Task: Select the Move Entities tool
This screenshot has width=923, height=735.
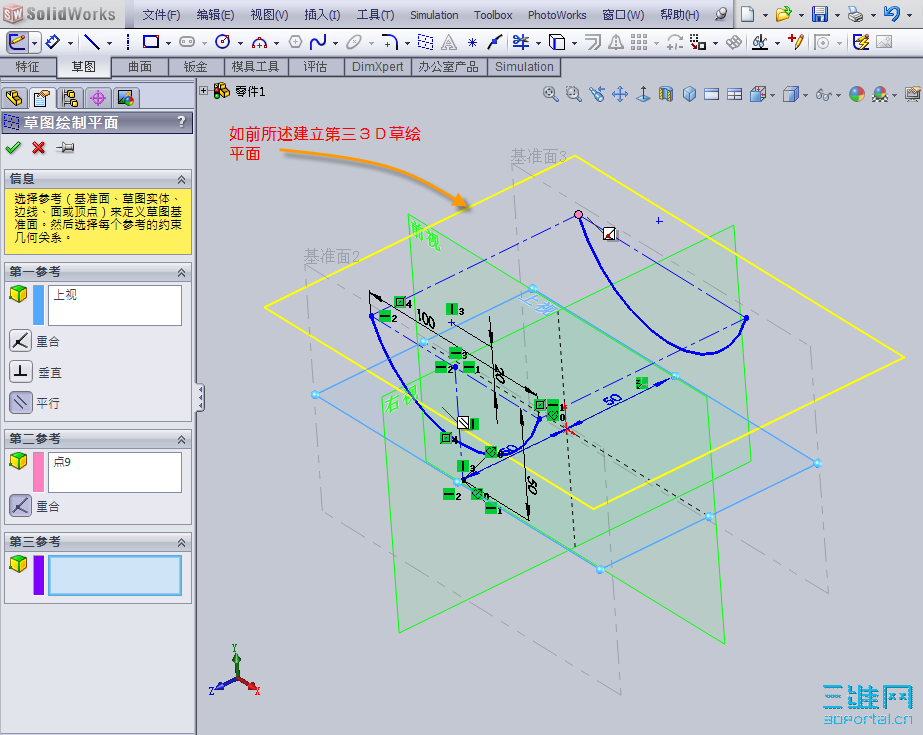Action: [698, 42]
